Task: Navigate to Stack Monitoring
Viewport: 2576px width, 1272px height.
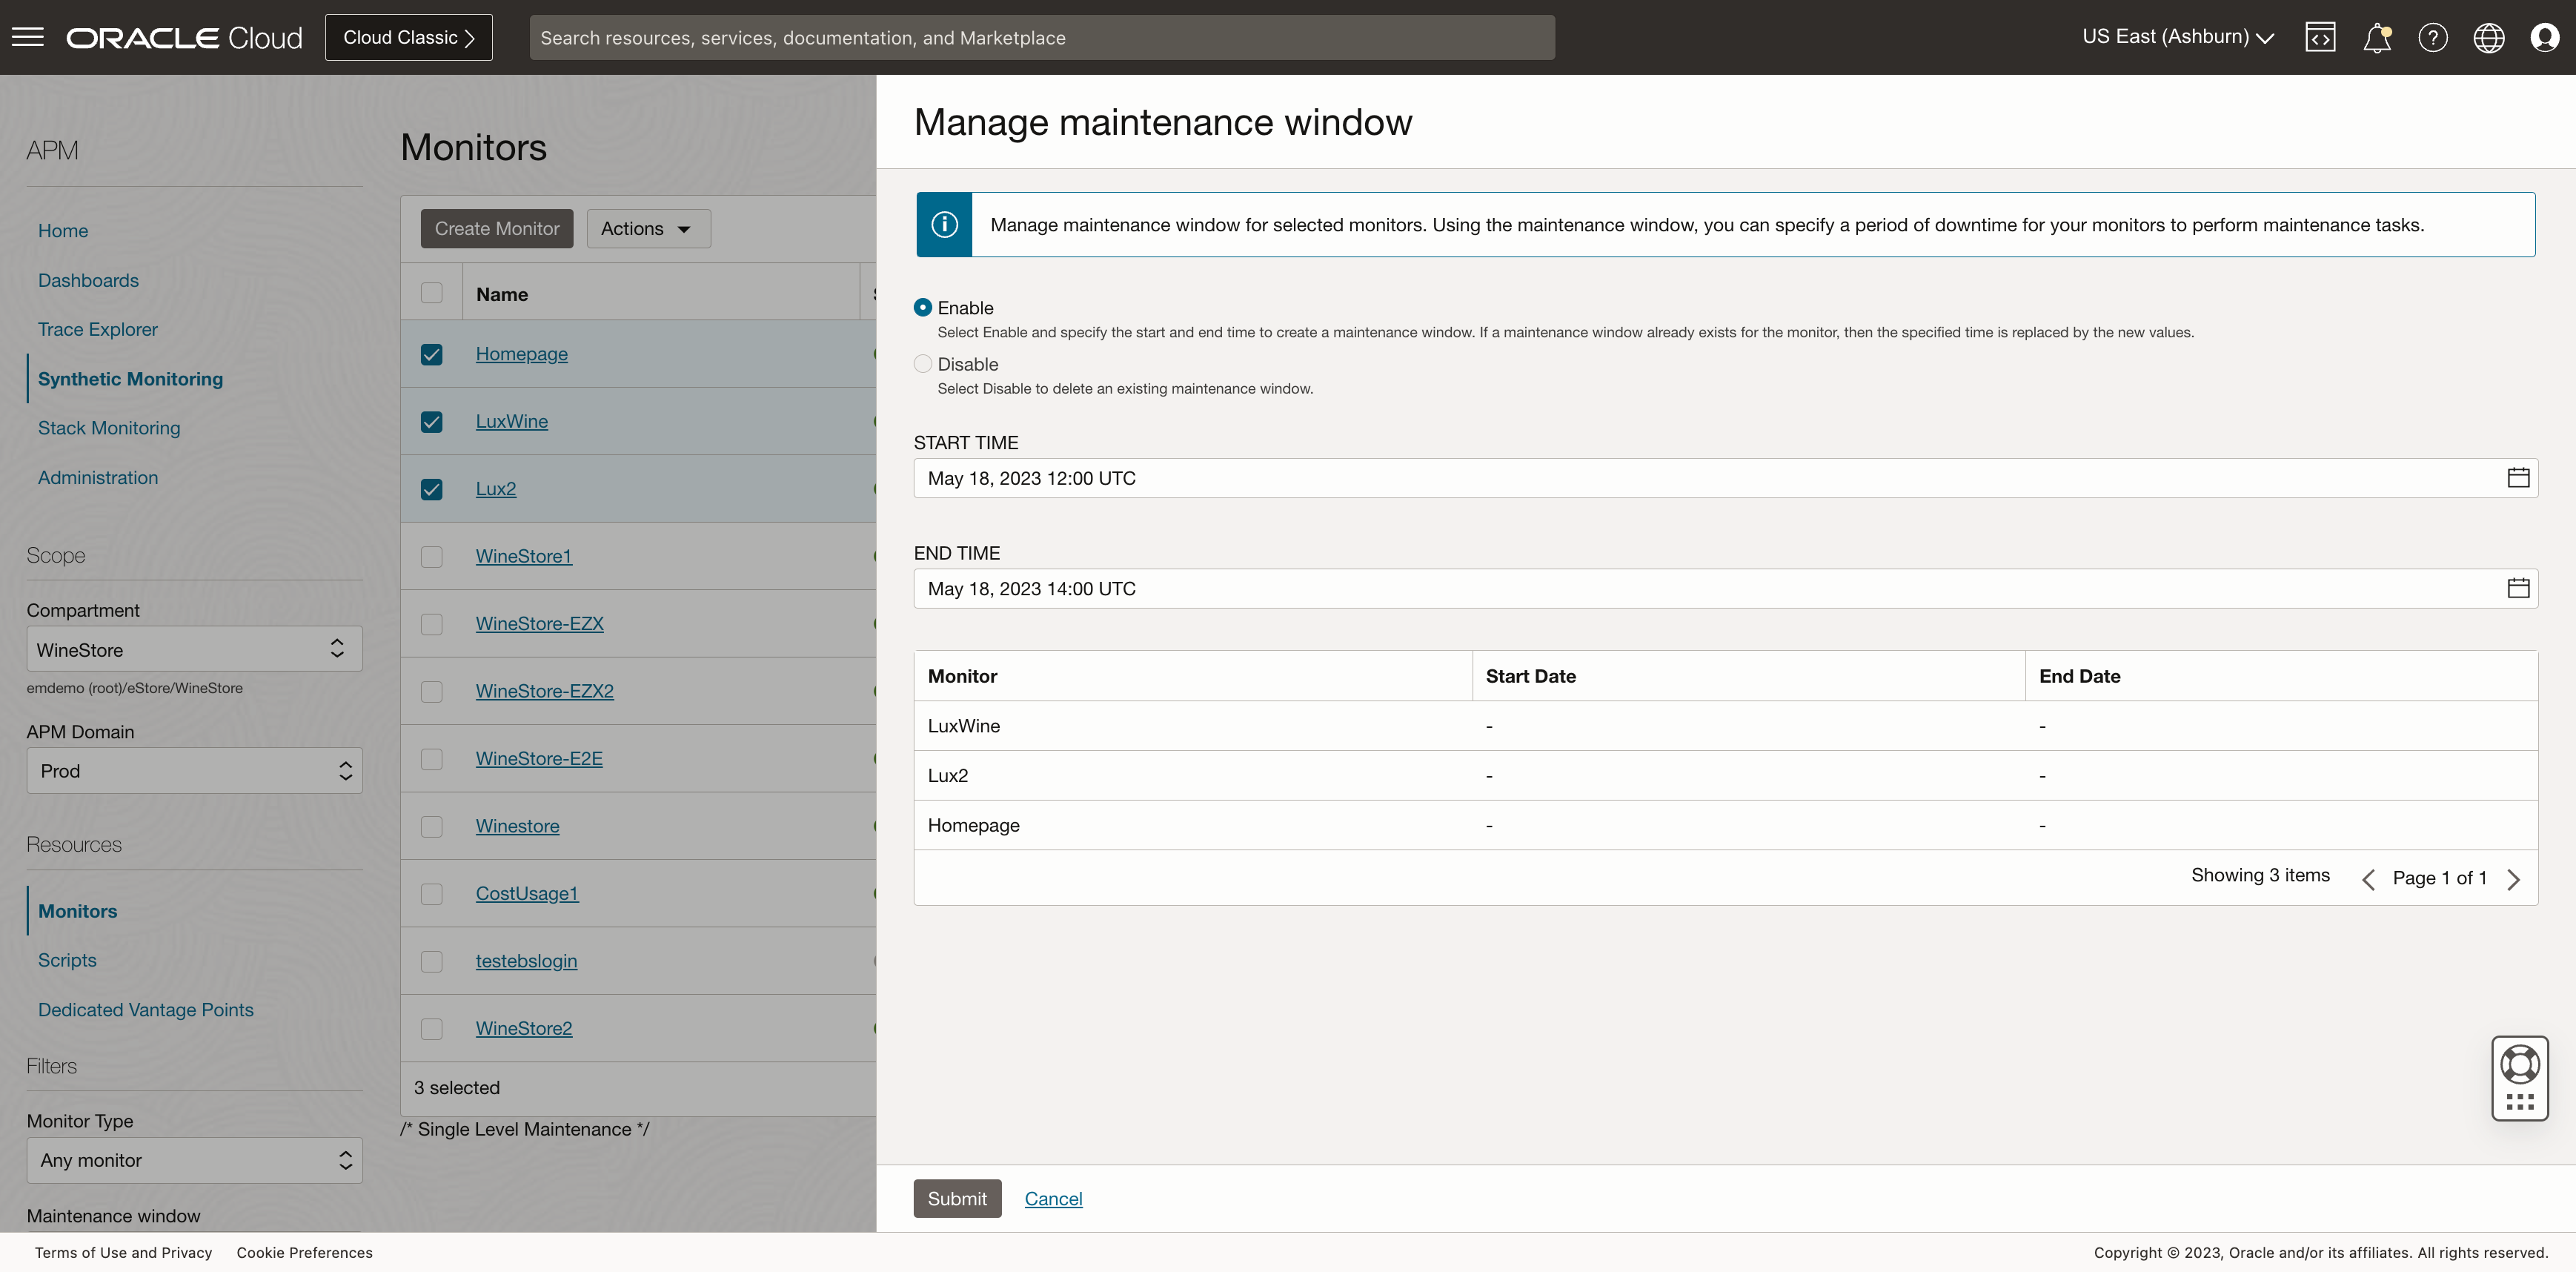Action: pos(109,428)
